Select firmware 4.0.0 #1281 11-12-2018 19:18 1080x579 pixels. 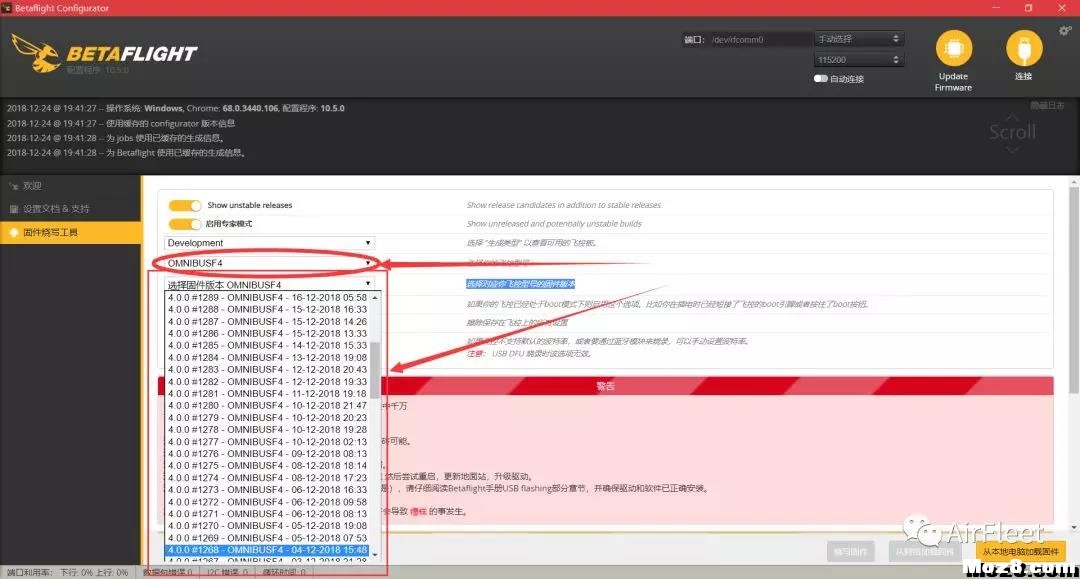(x=267, y=394)
